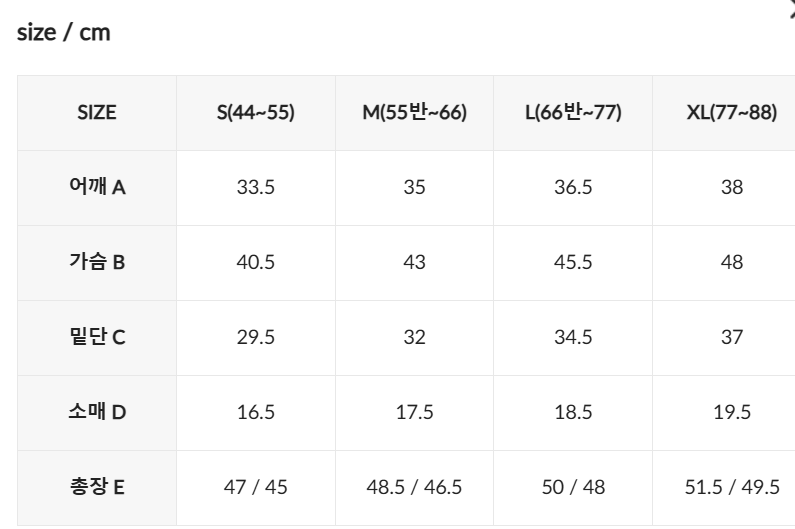Click the 43 chest value for M

[414, 262]
